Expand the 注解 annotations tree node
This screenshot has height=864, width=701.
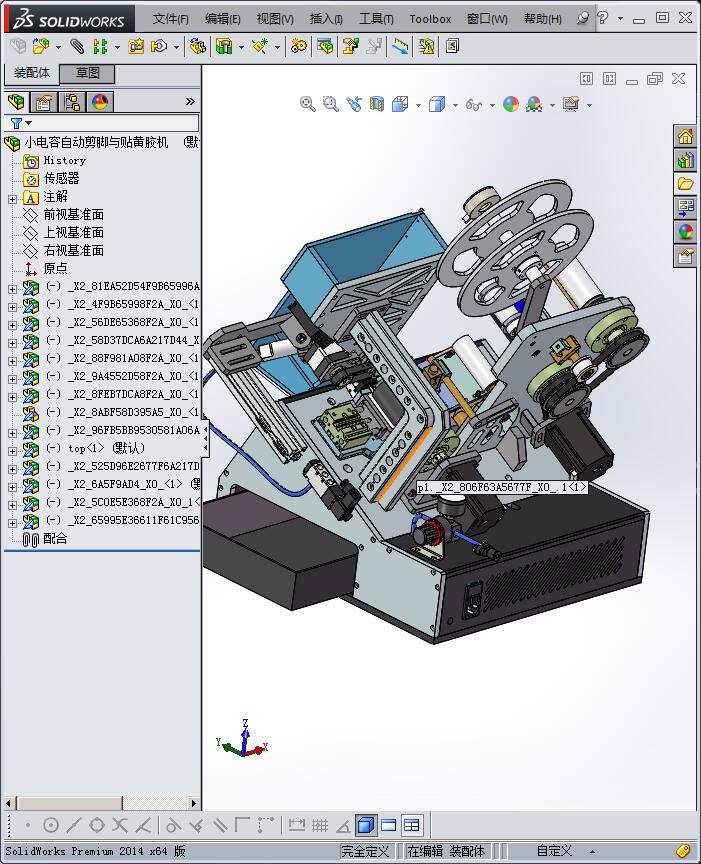pyautogui.click(x=12, y=199)
